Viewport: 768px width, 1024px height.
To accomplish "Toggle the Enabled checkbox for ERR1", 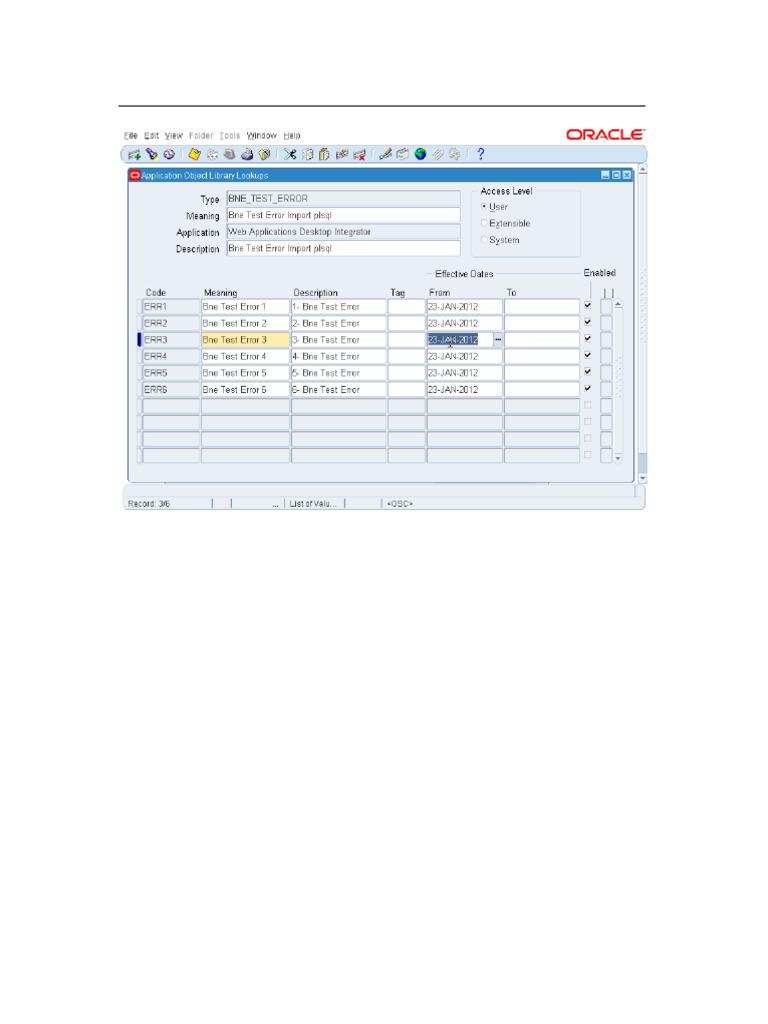I will (x=588, y=306).
